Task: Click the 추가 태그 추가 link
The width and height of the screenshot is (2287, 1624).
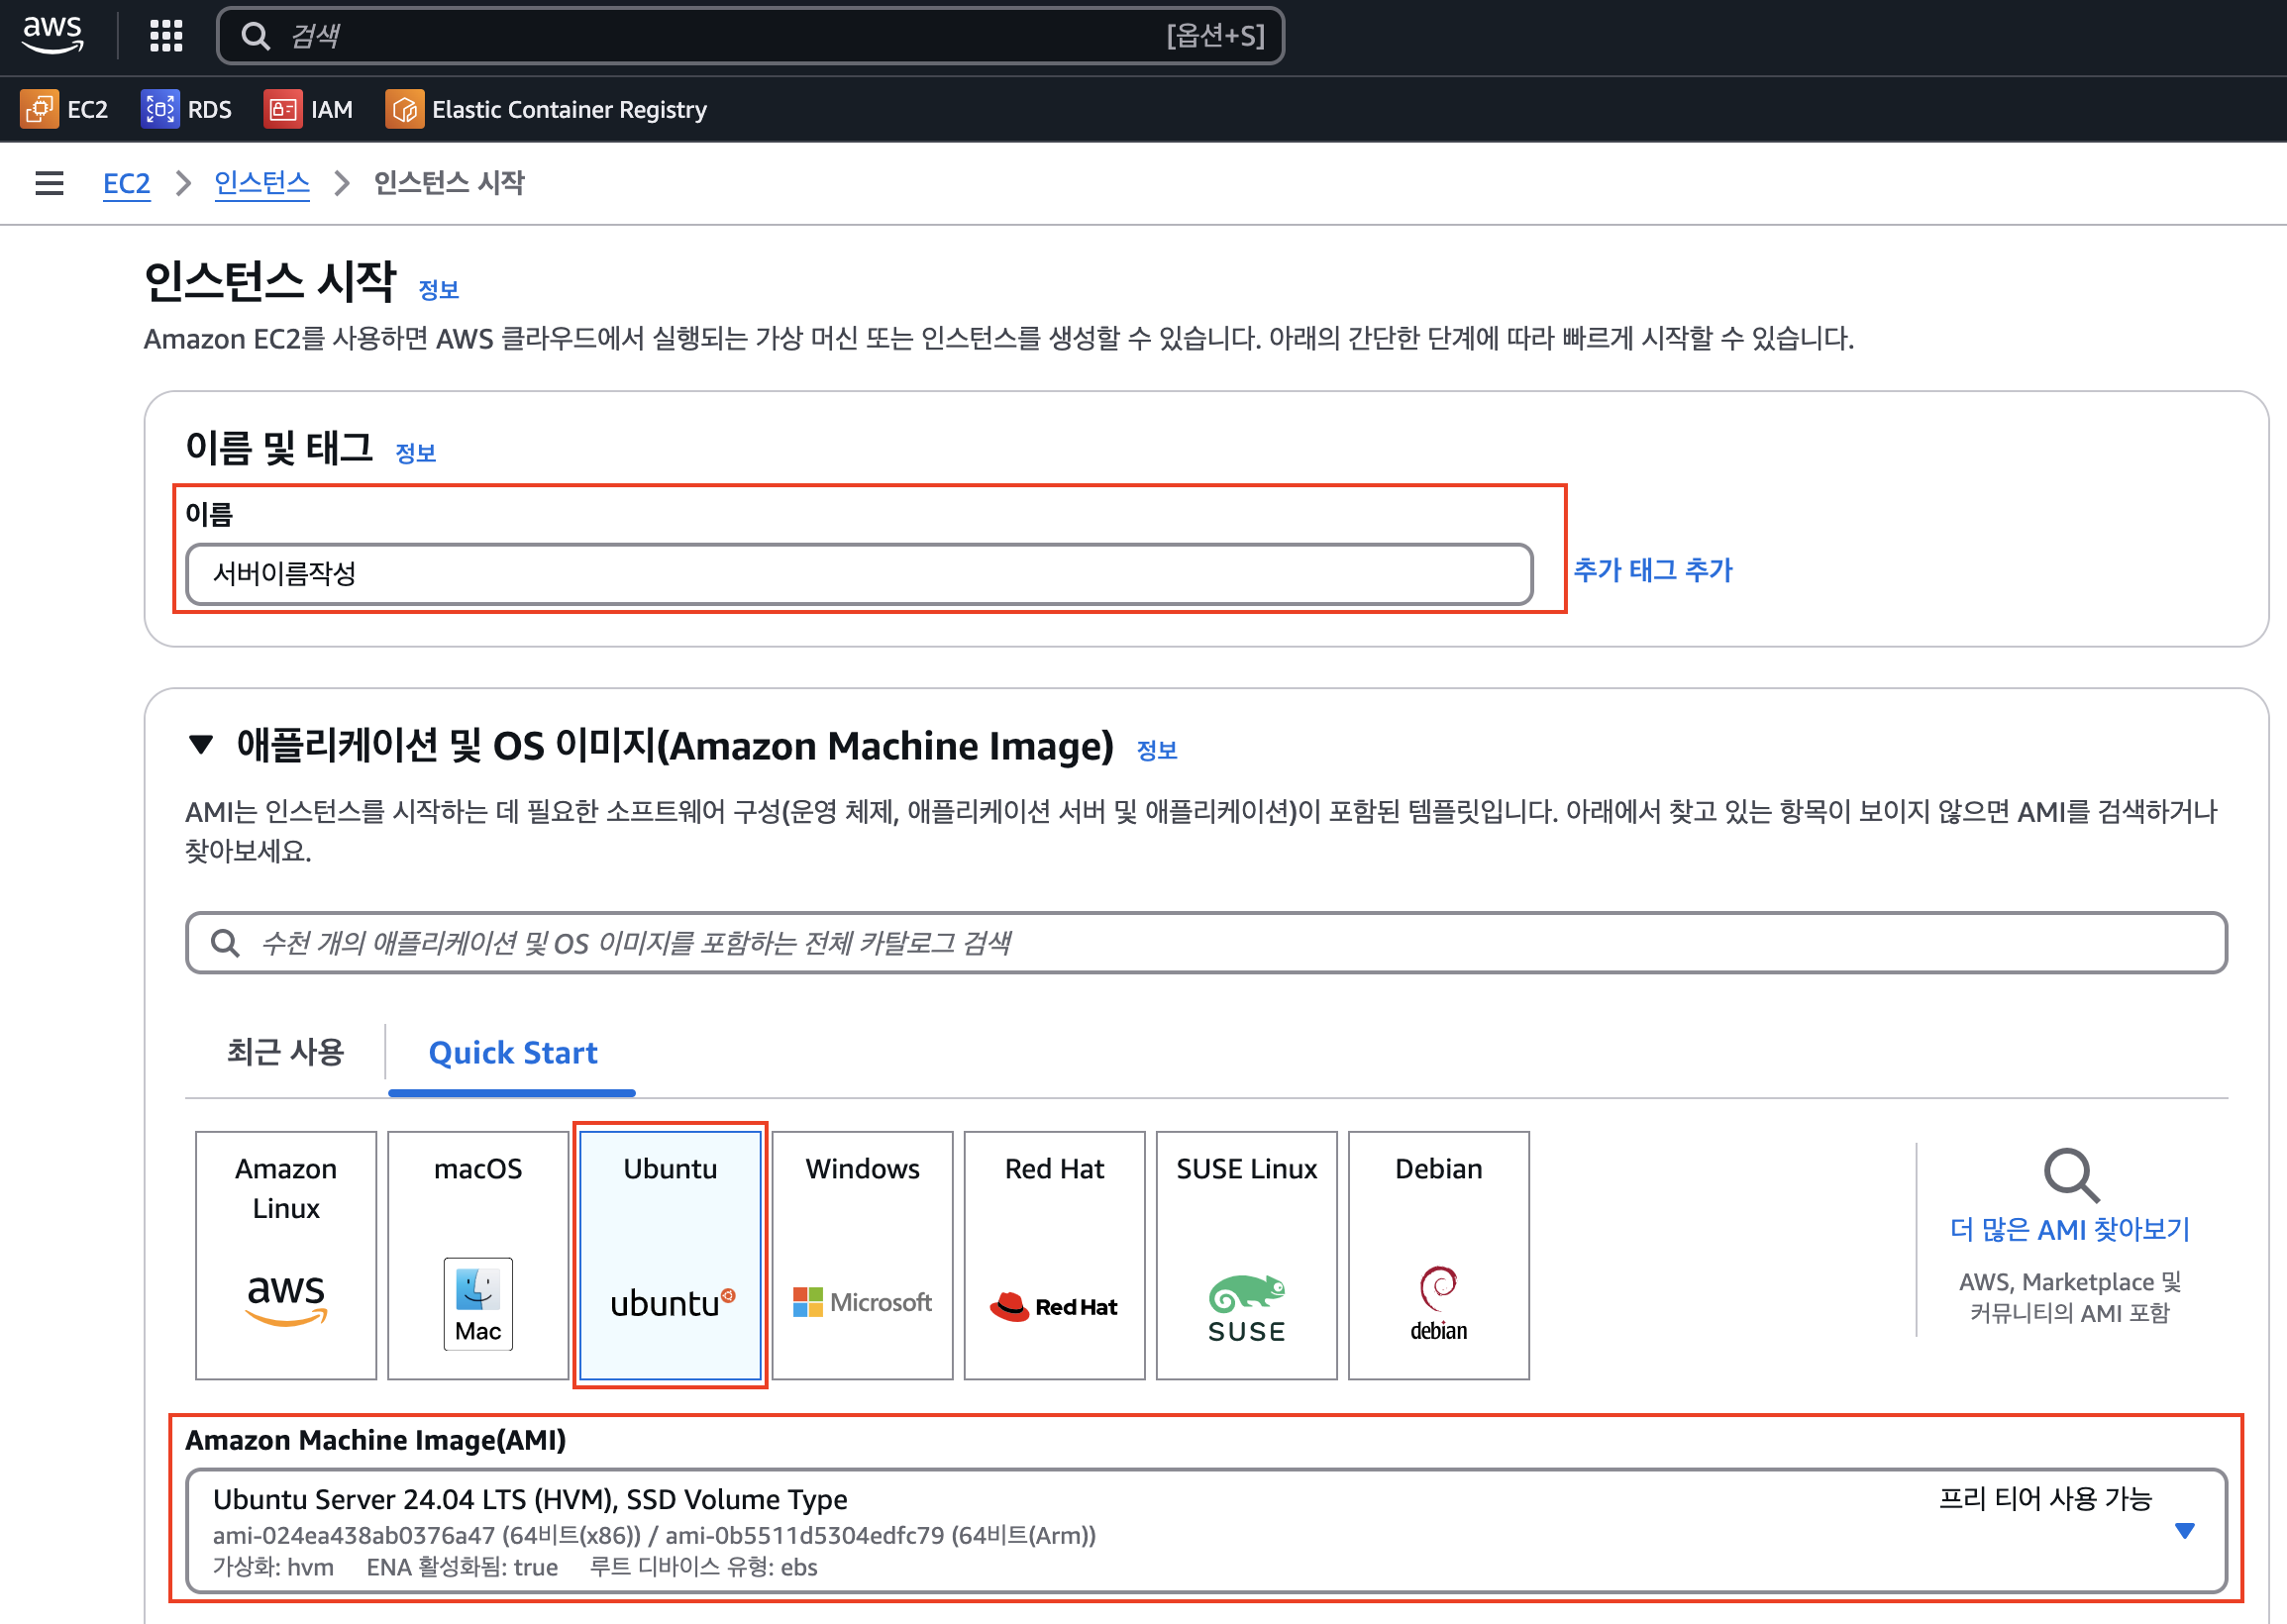Action: [1652, 570]
